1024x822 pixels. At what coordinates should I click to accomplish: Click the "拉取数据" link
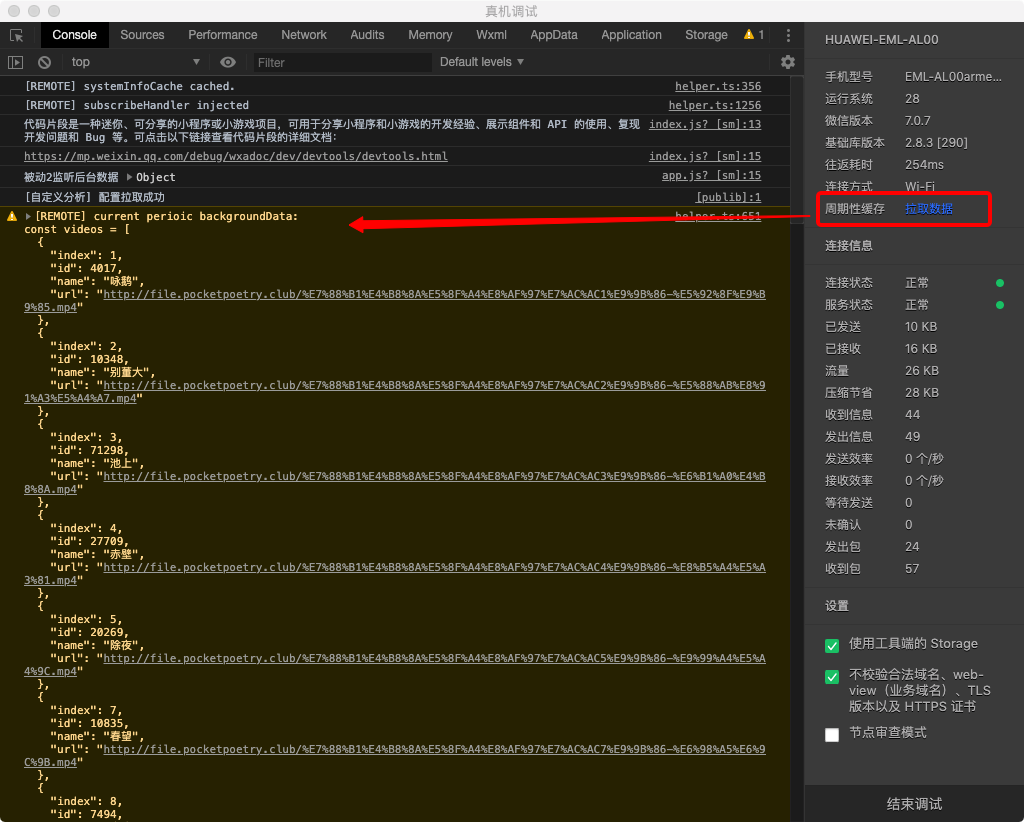929,209
